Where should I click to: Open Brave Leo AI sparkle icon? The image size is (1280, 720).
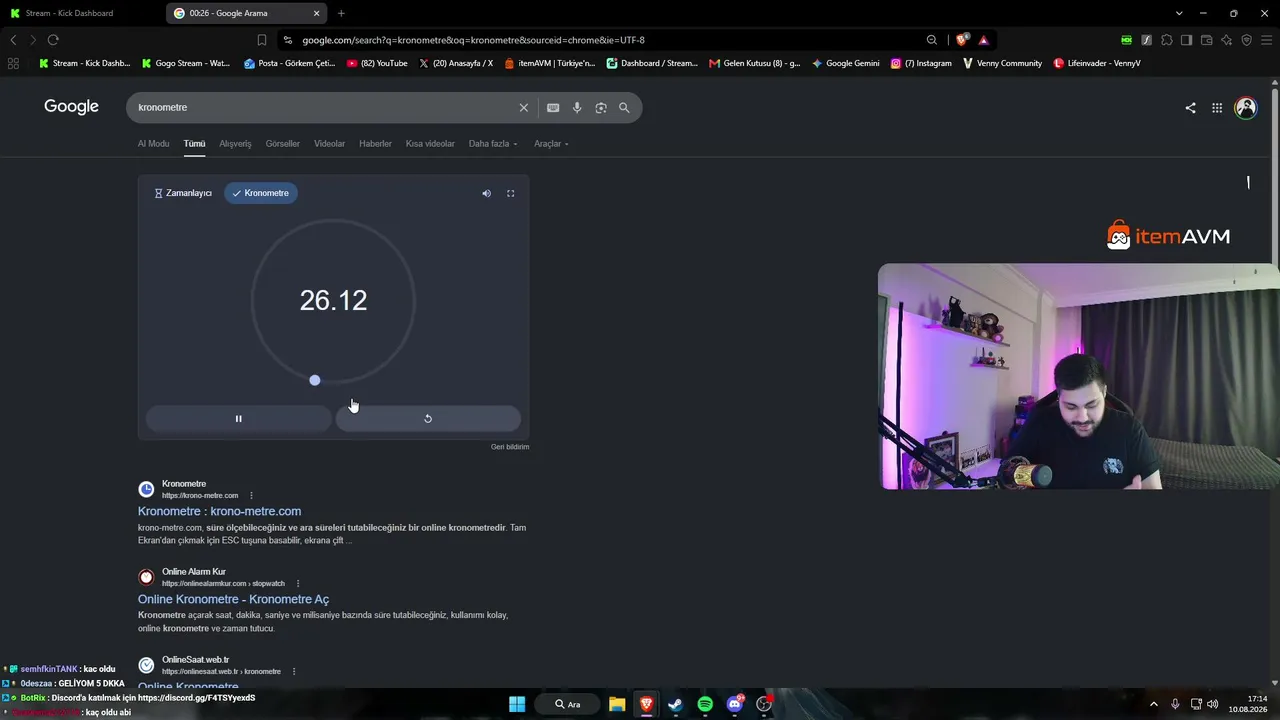1227,40
